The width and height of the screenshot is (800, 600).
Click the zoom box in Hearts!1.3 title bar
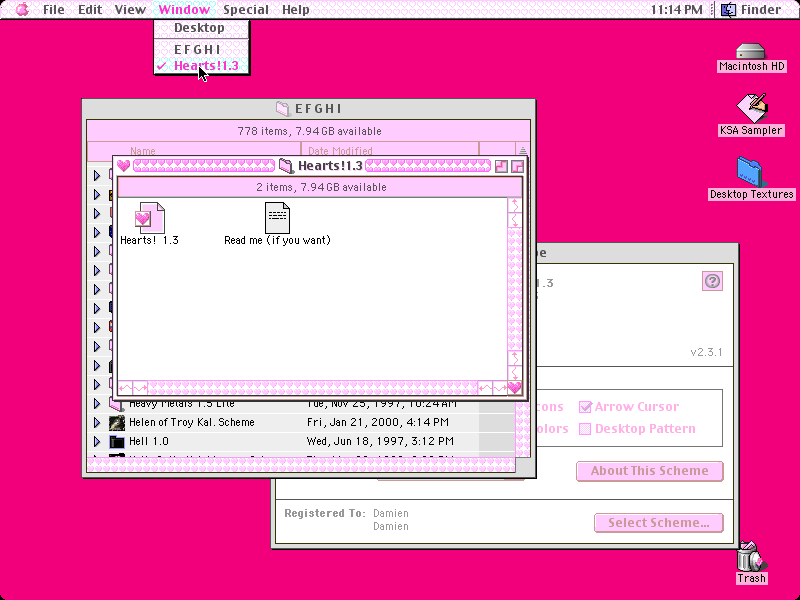(x=502, y=166)
